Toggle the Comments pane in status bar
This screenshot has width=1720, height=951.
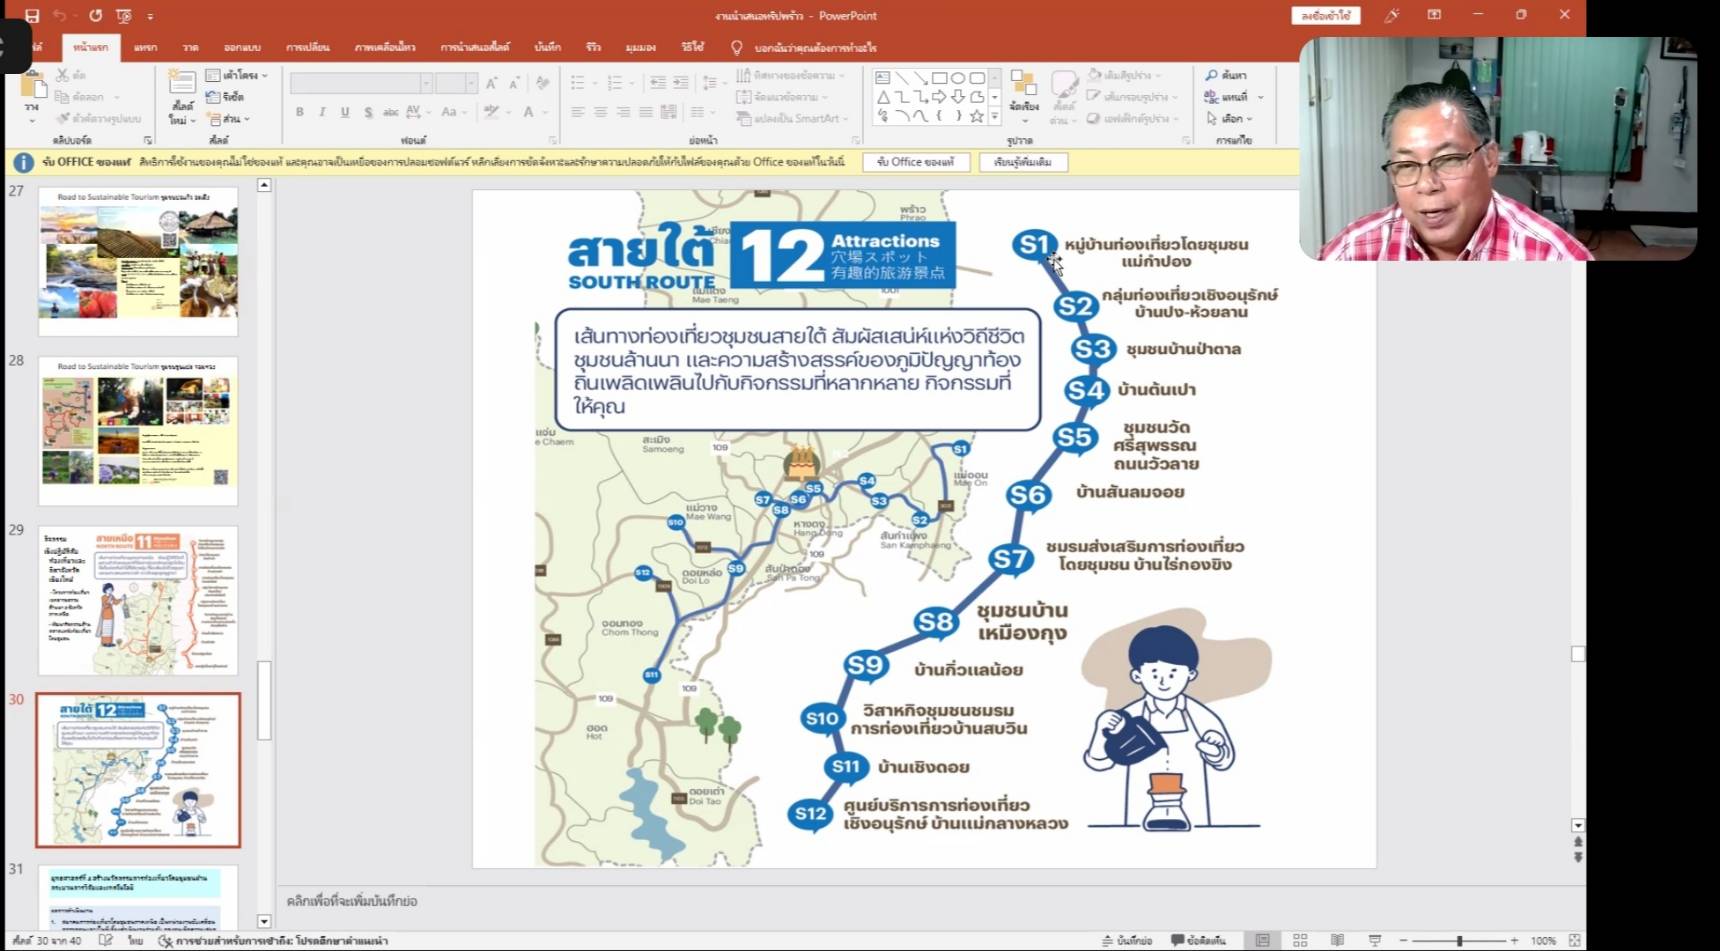pyautogui.click(x=1198, y=940)
